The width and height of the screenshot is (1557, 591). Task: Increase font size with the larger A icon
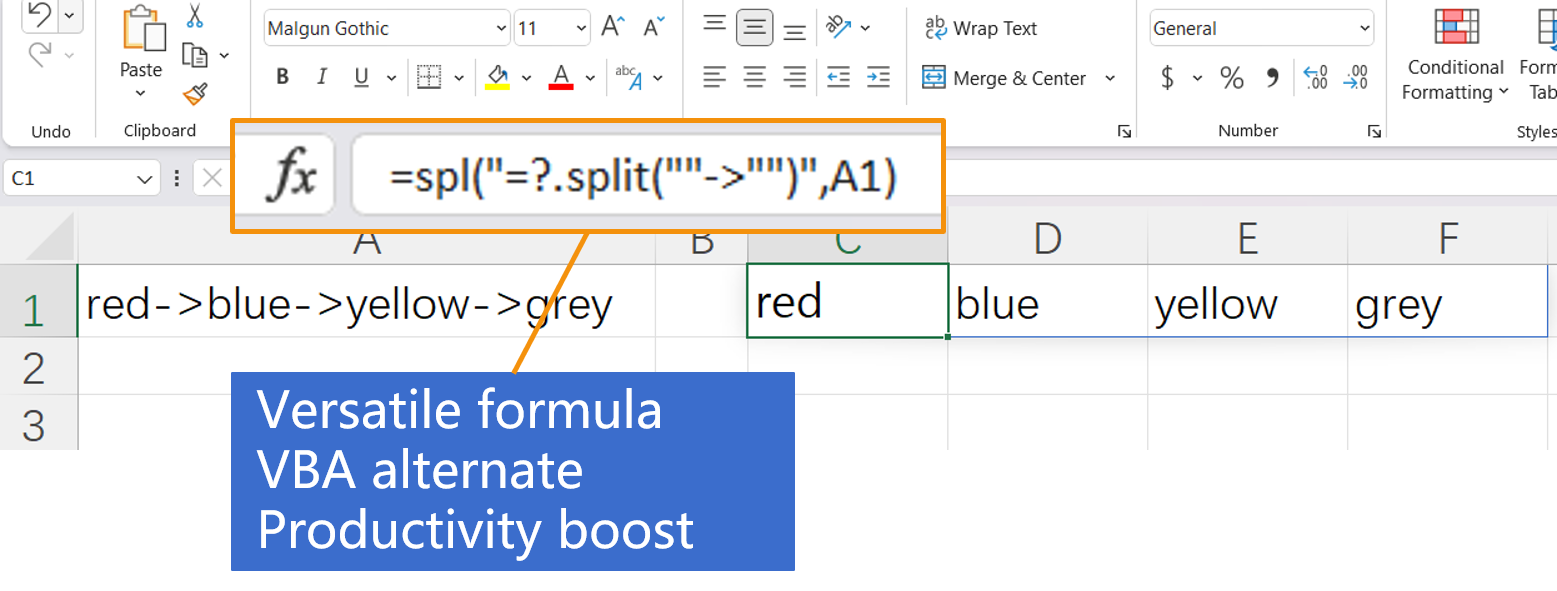pos(613,28)
